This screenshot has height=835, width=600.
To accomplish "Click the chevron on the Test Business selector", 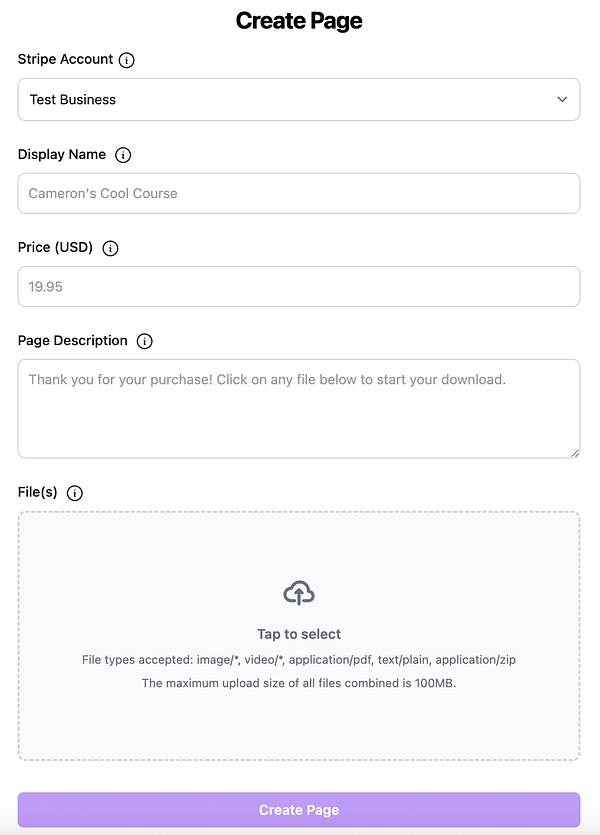I will point(563,99).
